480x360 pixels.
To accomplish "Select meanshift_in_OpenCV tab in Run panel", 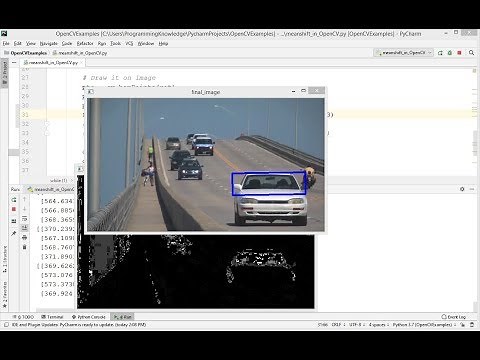I will pyautogui.click(x=52, y=189).
